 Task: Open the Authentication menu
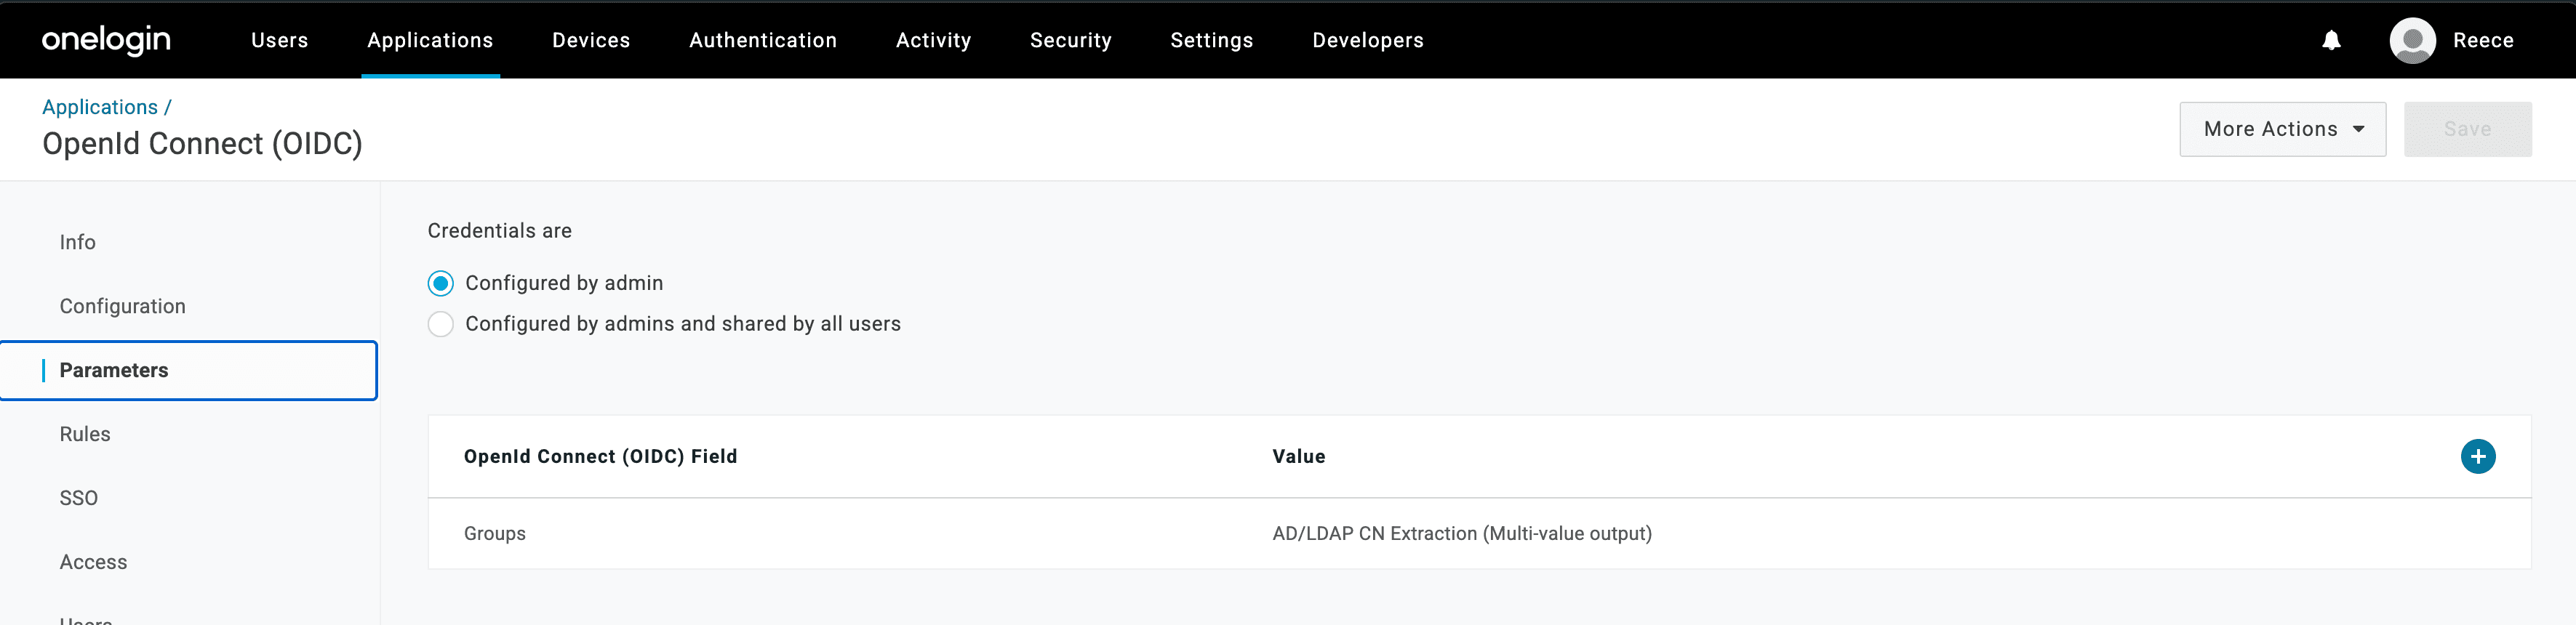coord(763,40)
